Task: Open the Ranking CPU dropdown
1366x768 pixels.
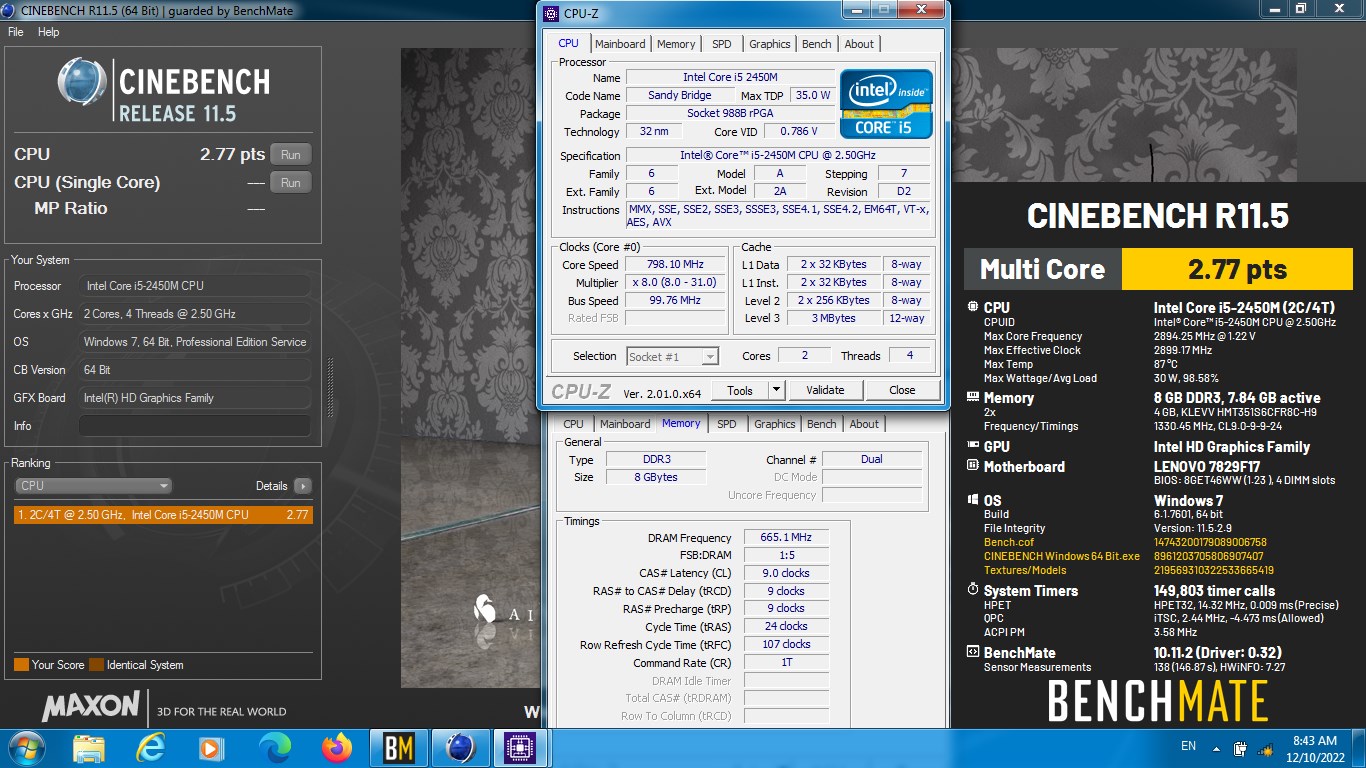Action: [x=95, y=486]
